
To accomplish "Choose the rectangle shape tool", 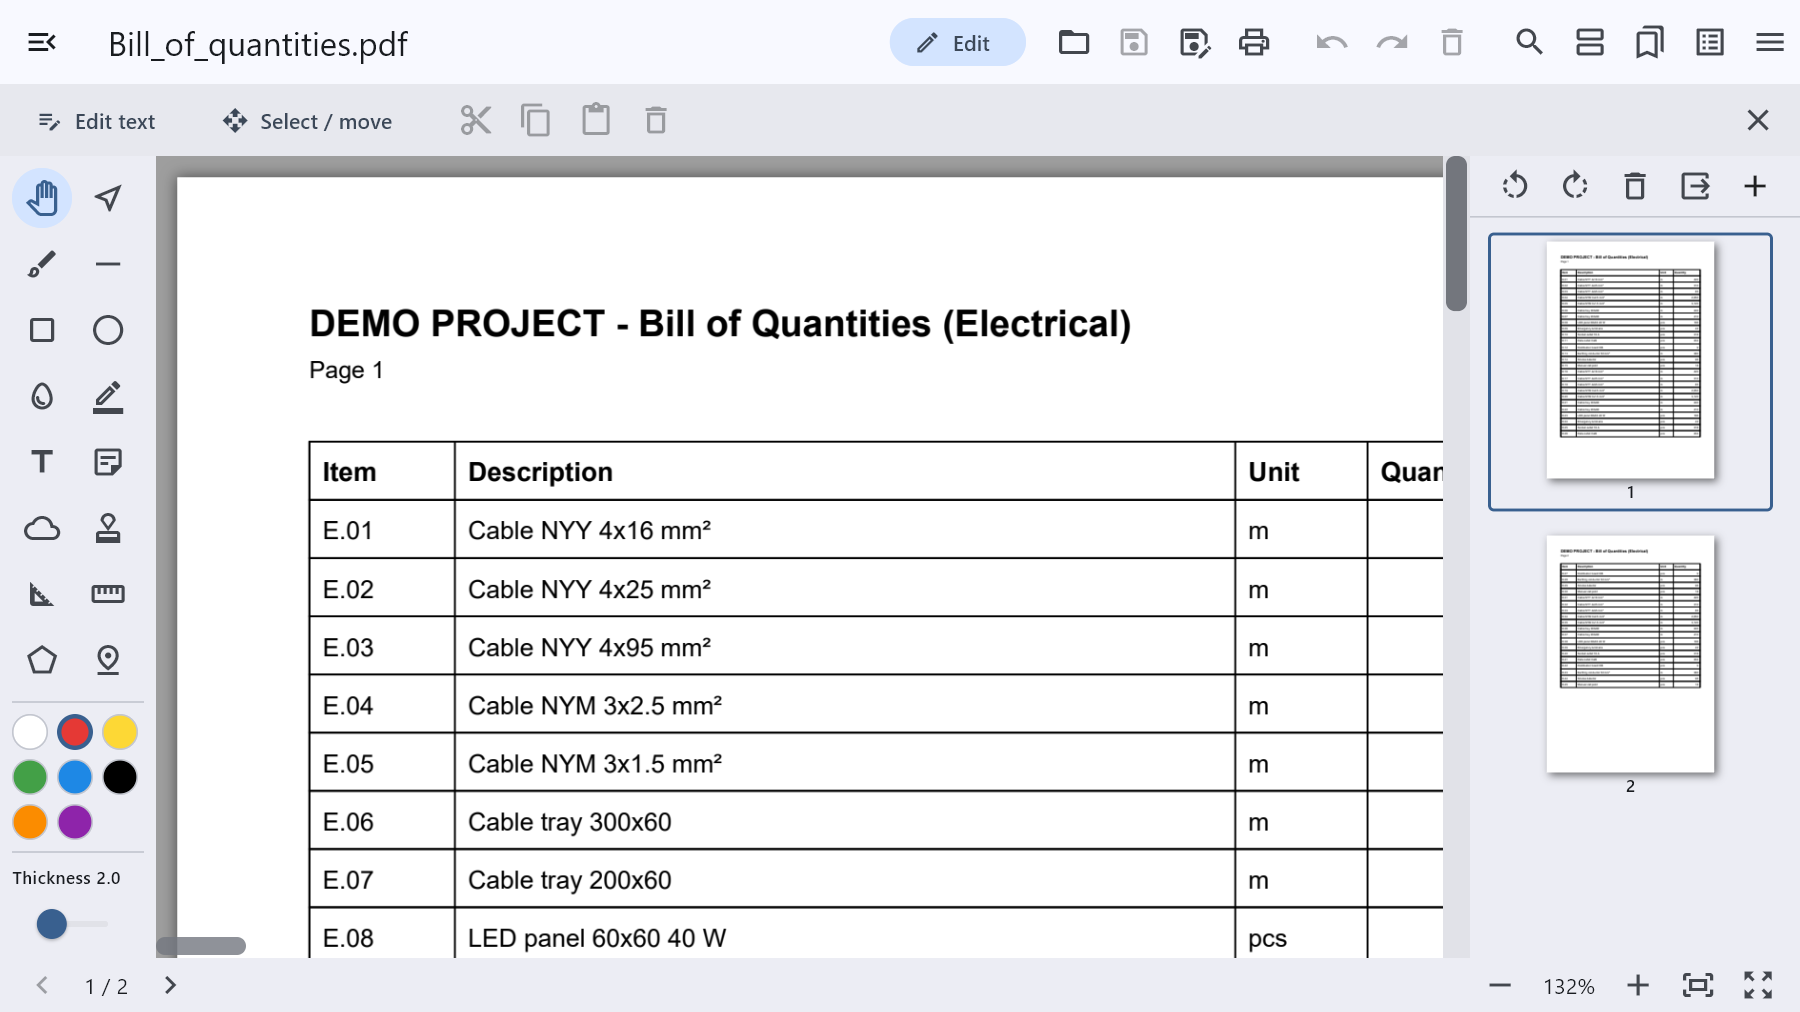I will [42, 330].
